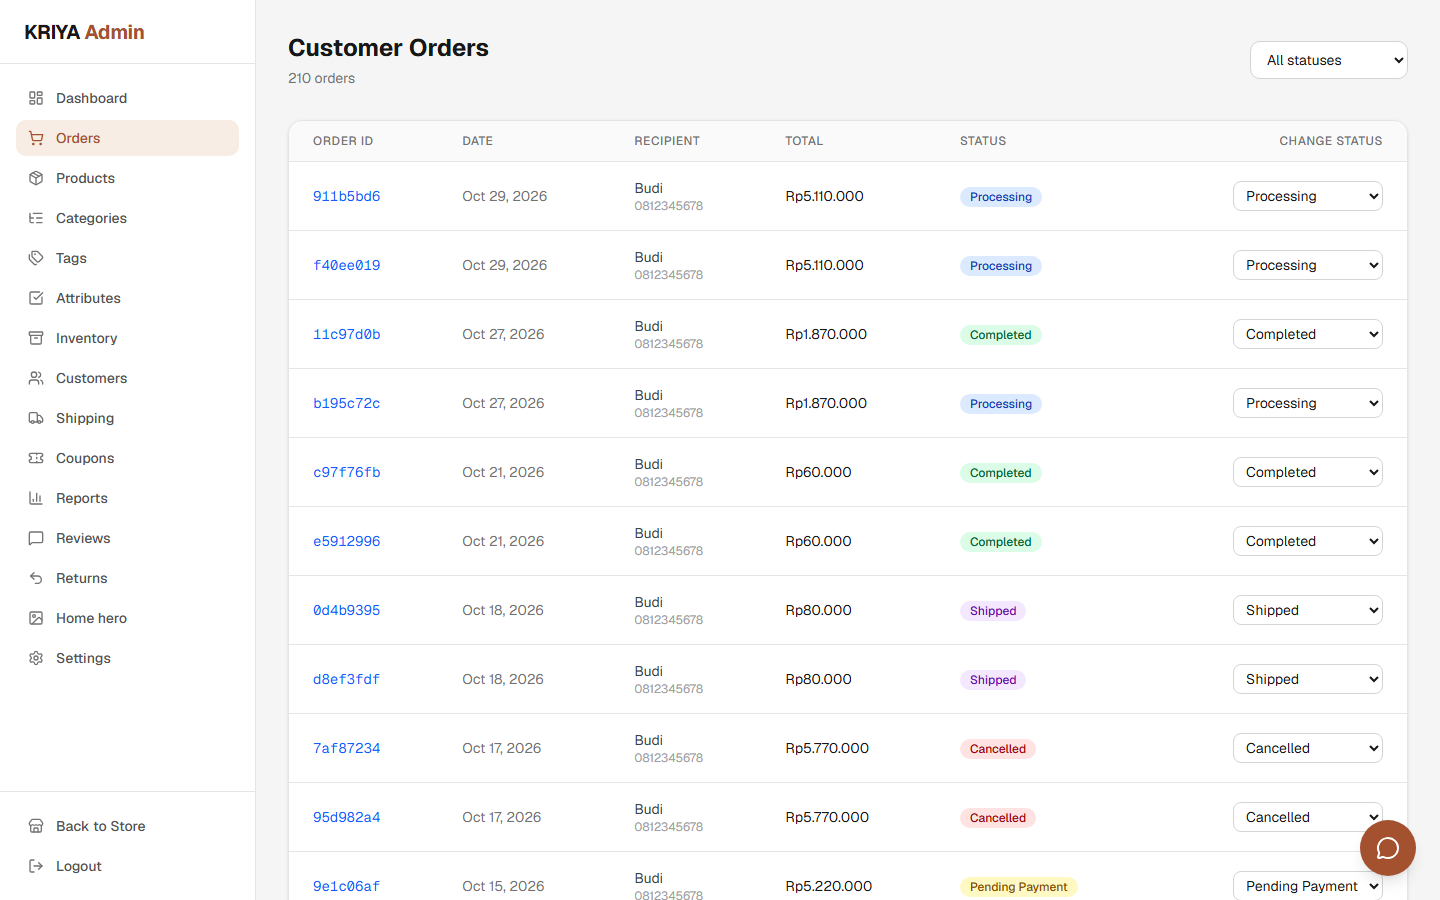The image size is (1440, 900).
Task: Click the Tags label icon
Action: 36,258
